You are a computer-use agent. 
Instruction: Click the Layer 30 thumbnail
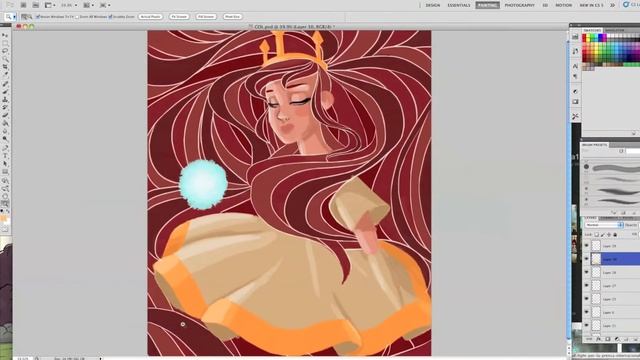(596, 259)
